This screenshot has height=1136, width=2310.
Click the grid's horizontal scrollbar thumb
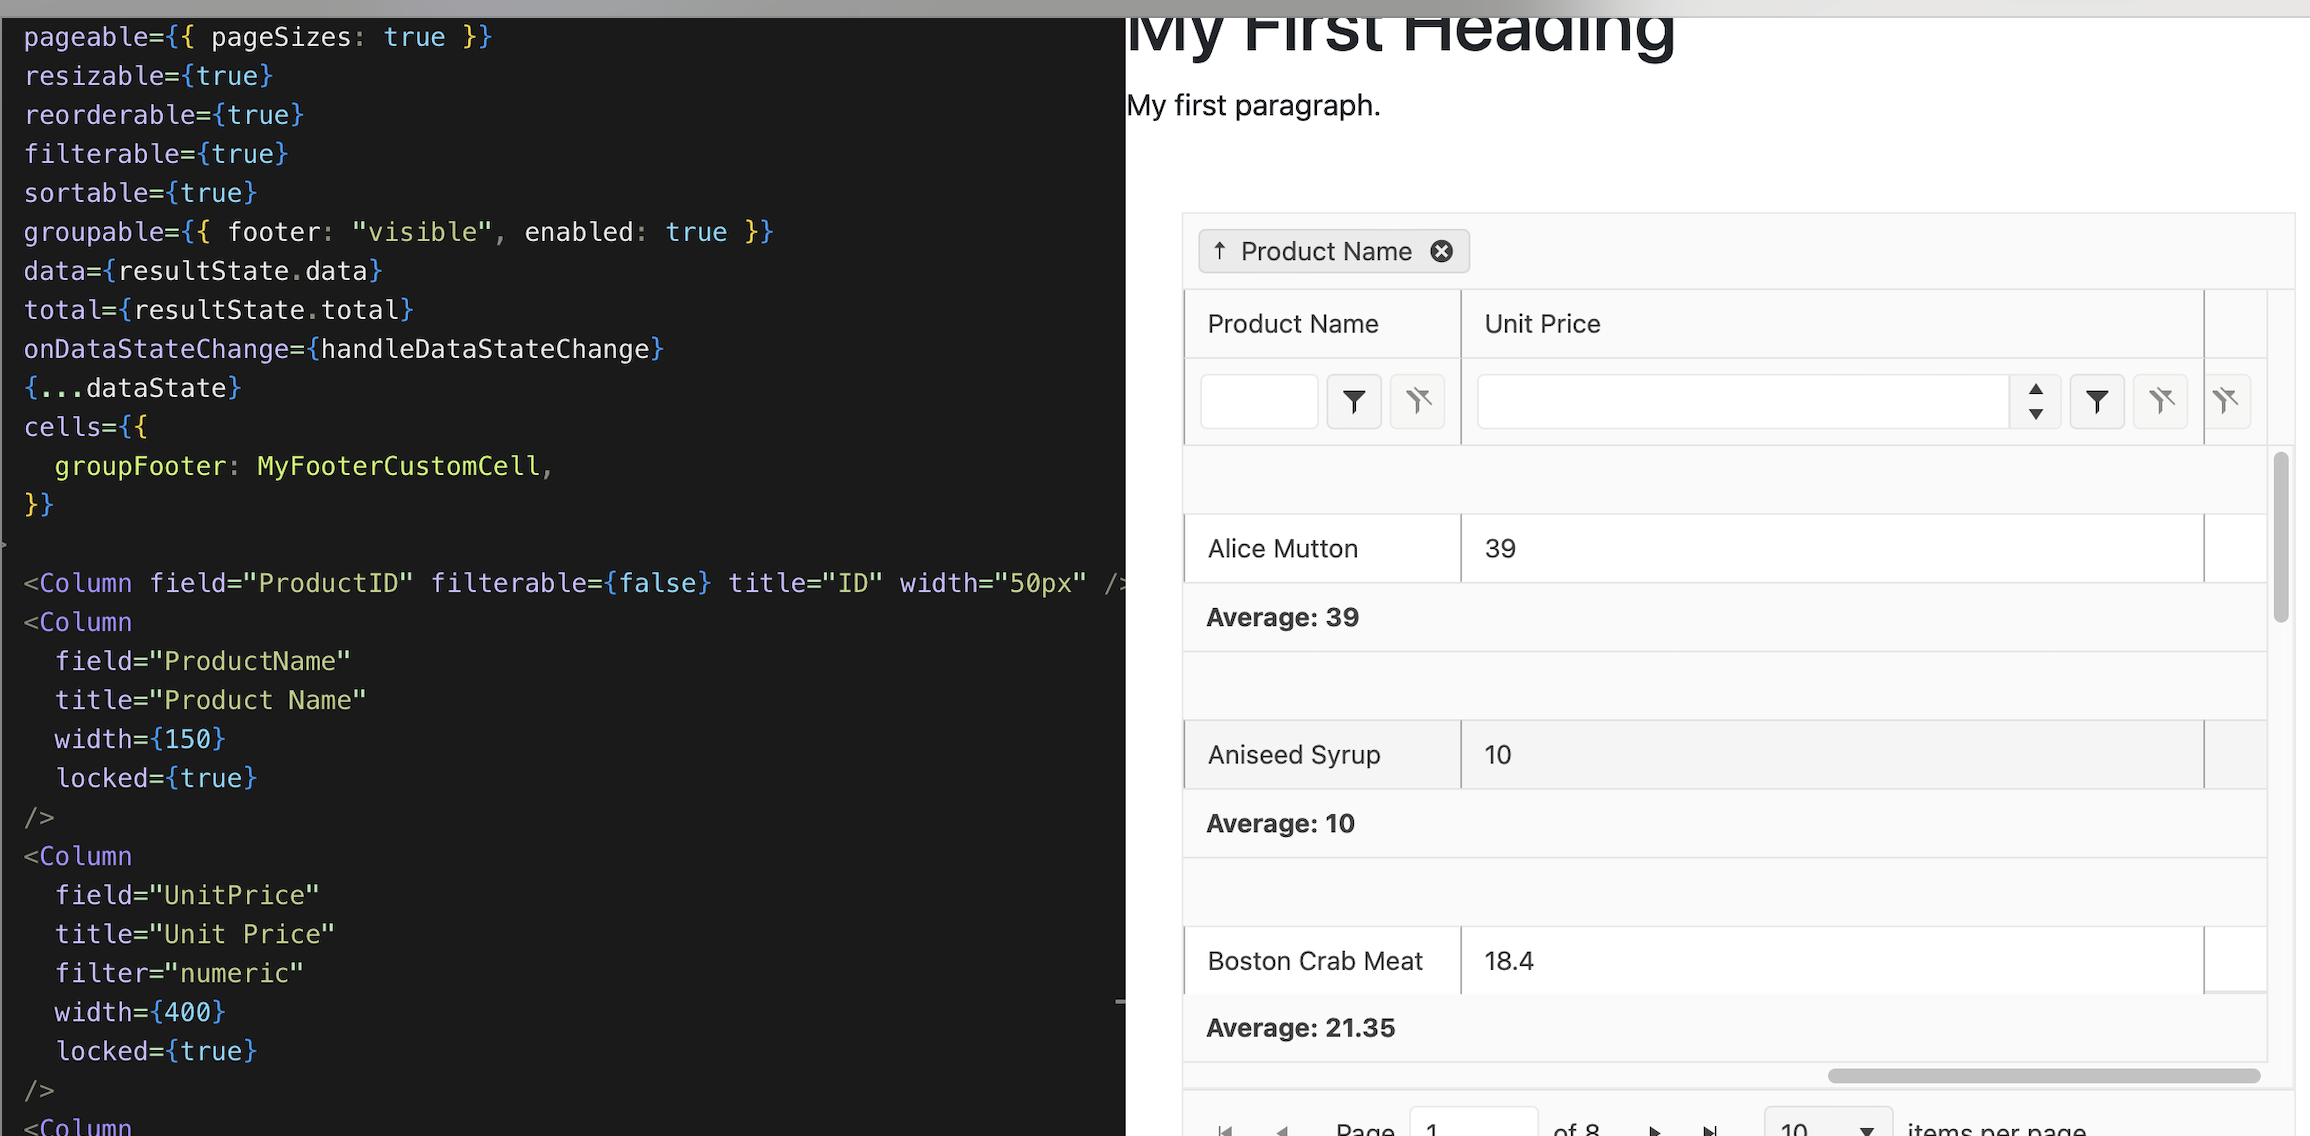[2043, 1076]
